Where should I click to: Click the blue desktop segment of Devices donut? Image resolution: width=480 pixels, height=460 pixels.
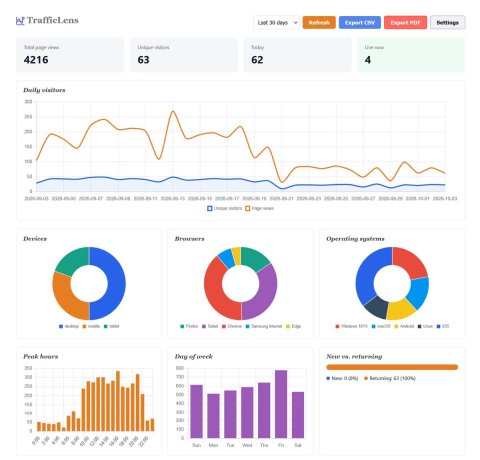point(117,283)
